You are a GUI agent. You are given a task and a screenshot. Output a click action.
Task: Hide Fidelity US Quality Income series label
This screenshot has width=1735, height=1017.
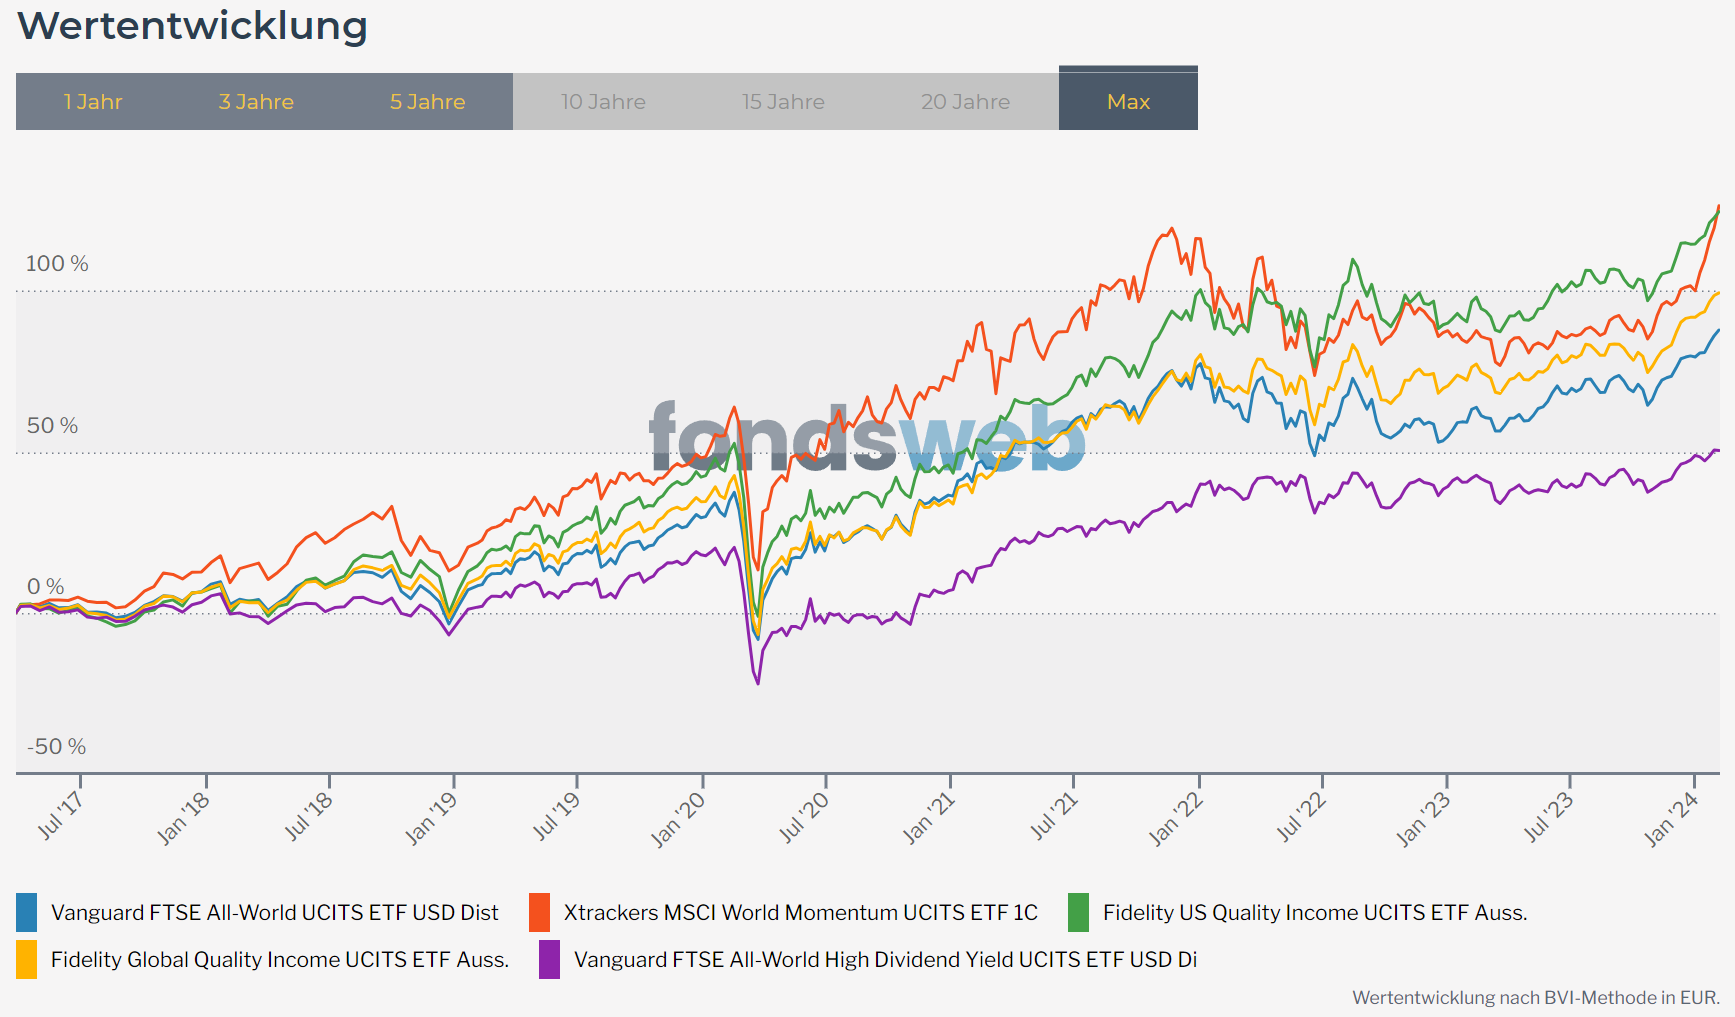(1314, 912)
